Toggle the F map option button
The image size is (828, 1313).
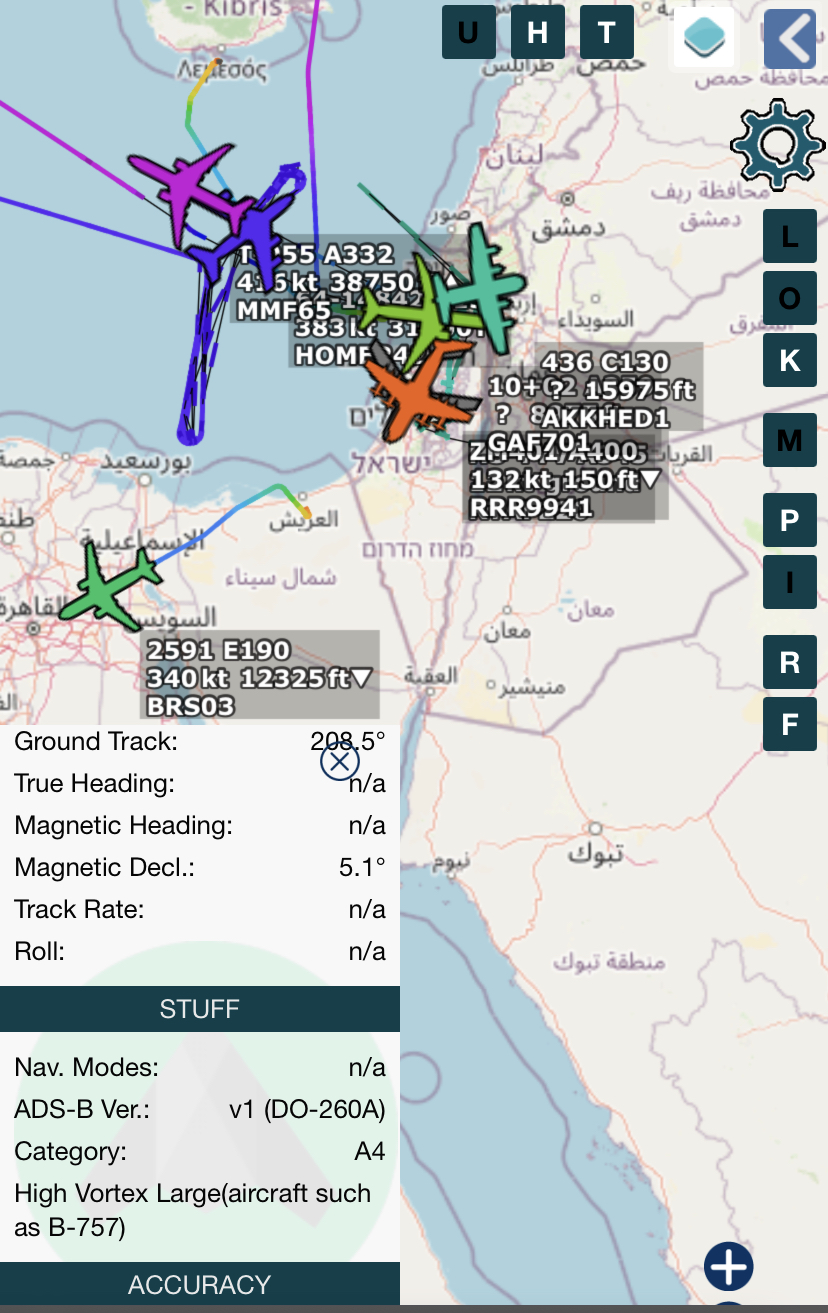[x=790, y=724]
